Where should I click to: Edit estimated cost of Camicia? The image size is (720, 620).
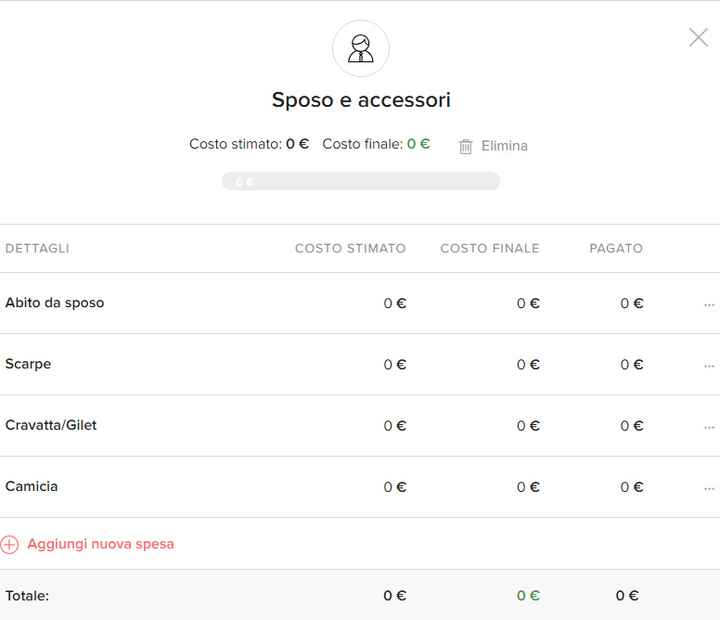(x=395, y=487)
